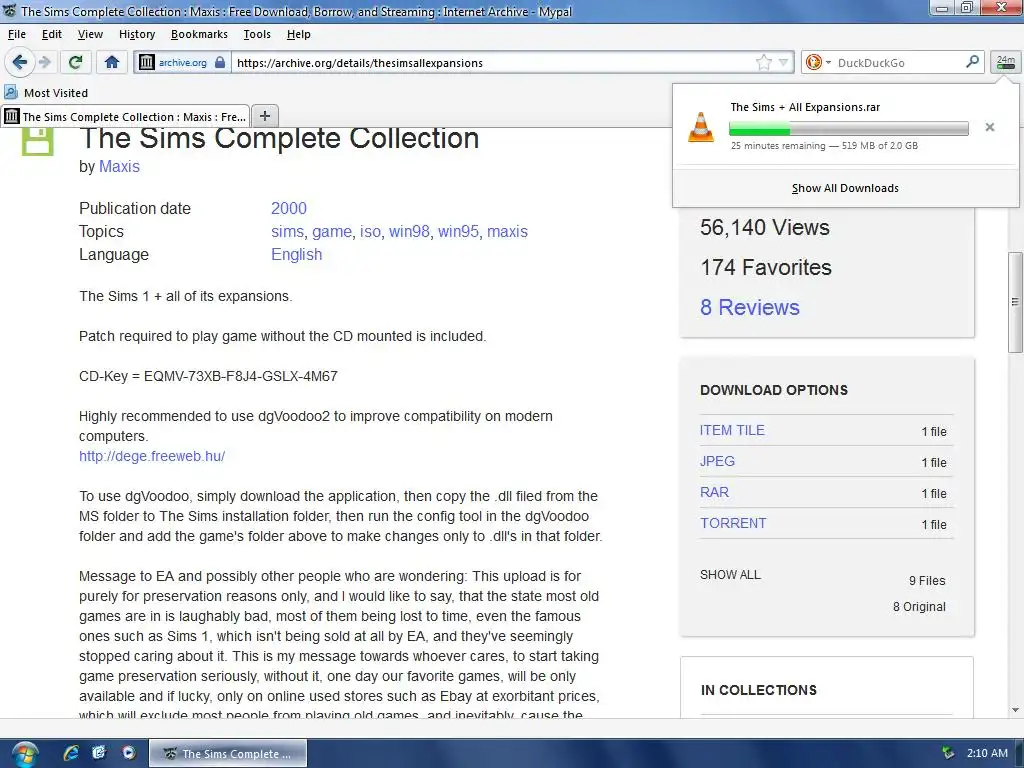The width and height of the screenshot is (1024, 768).
Task: Click the Back navigation arrow
Action: pyautogui.click(x=19, y=62)
